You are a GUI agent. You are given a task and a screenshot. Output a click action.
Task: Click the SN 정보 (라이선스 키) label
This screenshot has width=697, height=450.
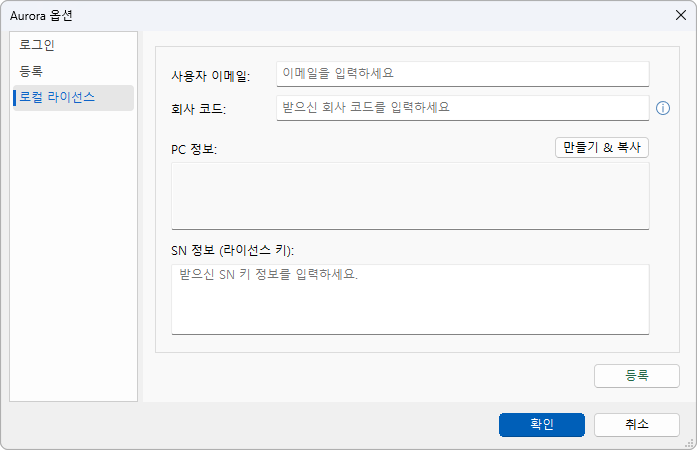(232, 250)
